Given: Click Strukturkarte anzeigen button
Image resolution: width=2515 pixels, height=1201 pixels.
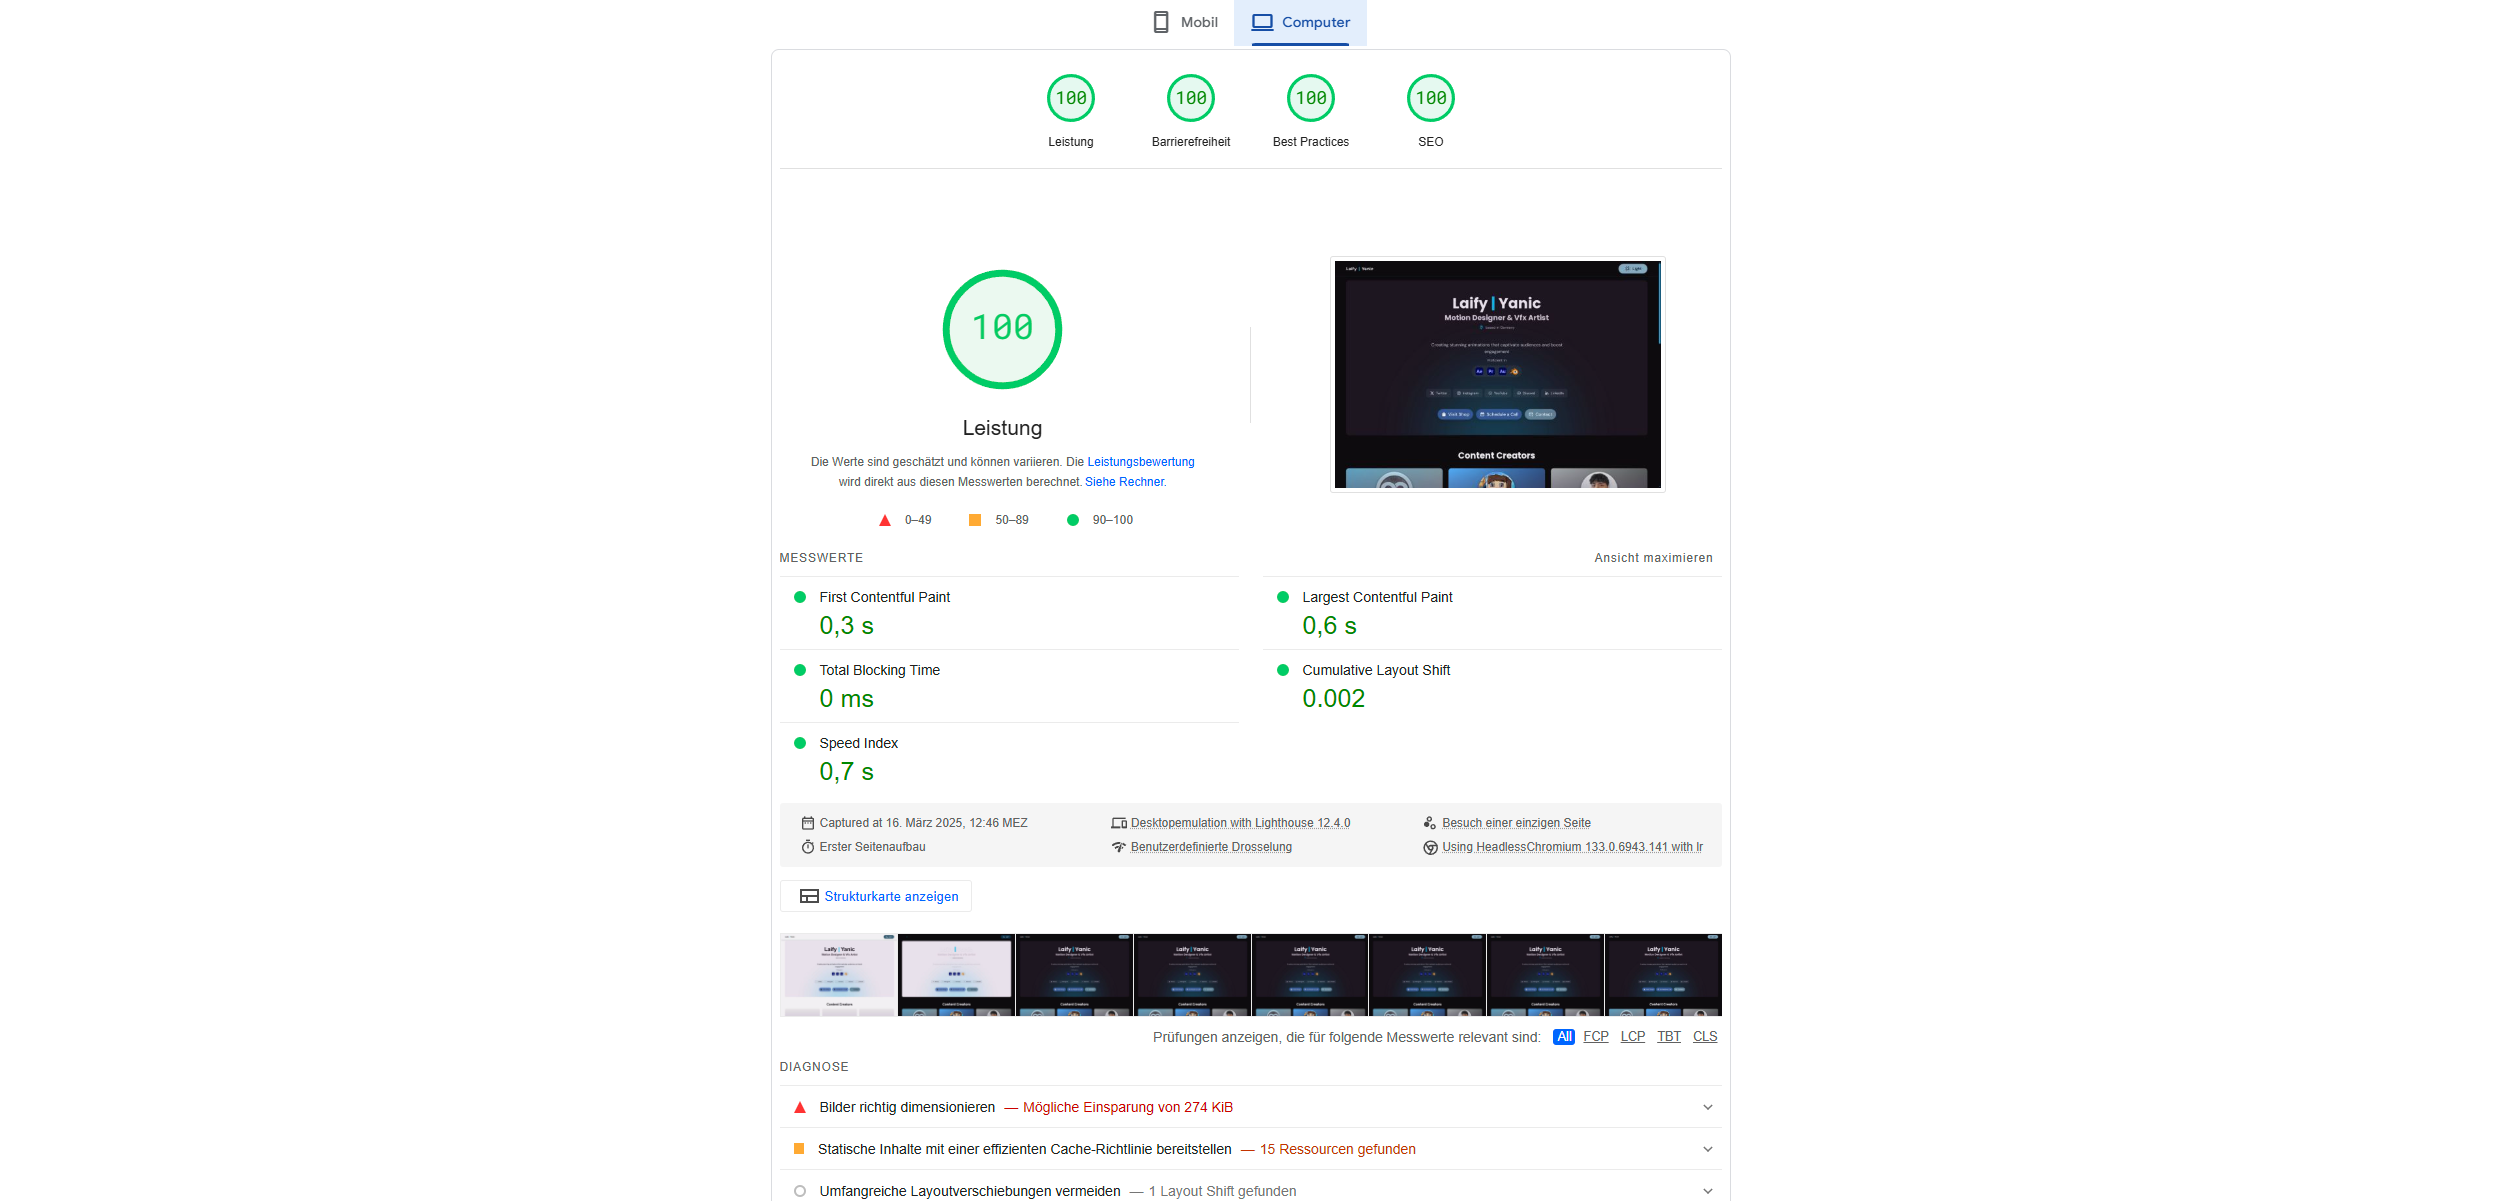Looking at the screenshot, I should [876, 896].
